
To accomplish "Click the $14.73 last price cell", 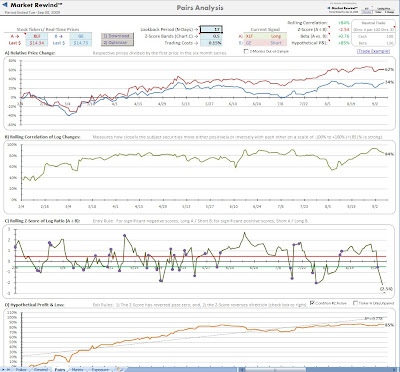I will tap(81, 43).
